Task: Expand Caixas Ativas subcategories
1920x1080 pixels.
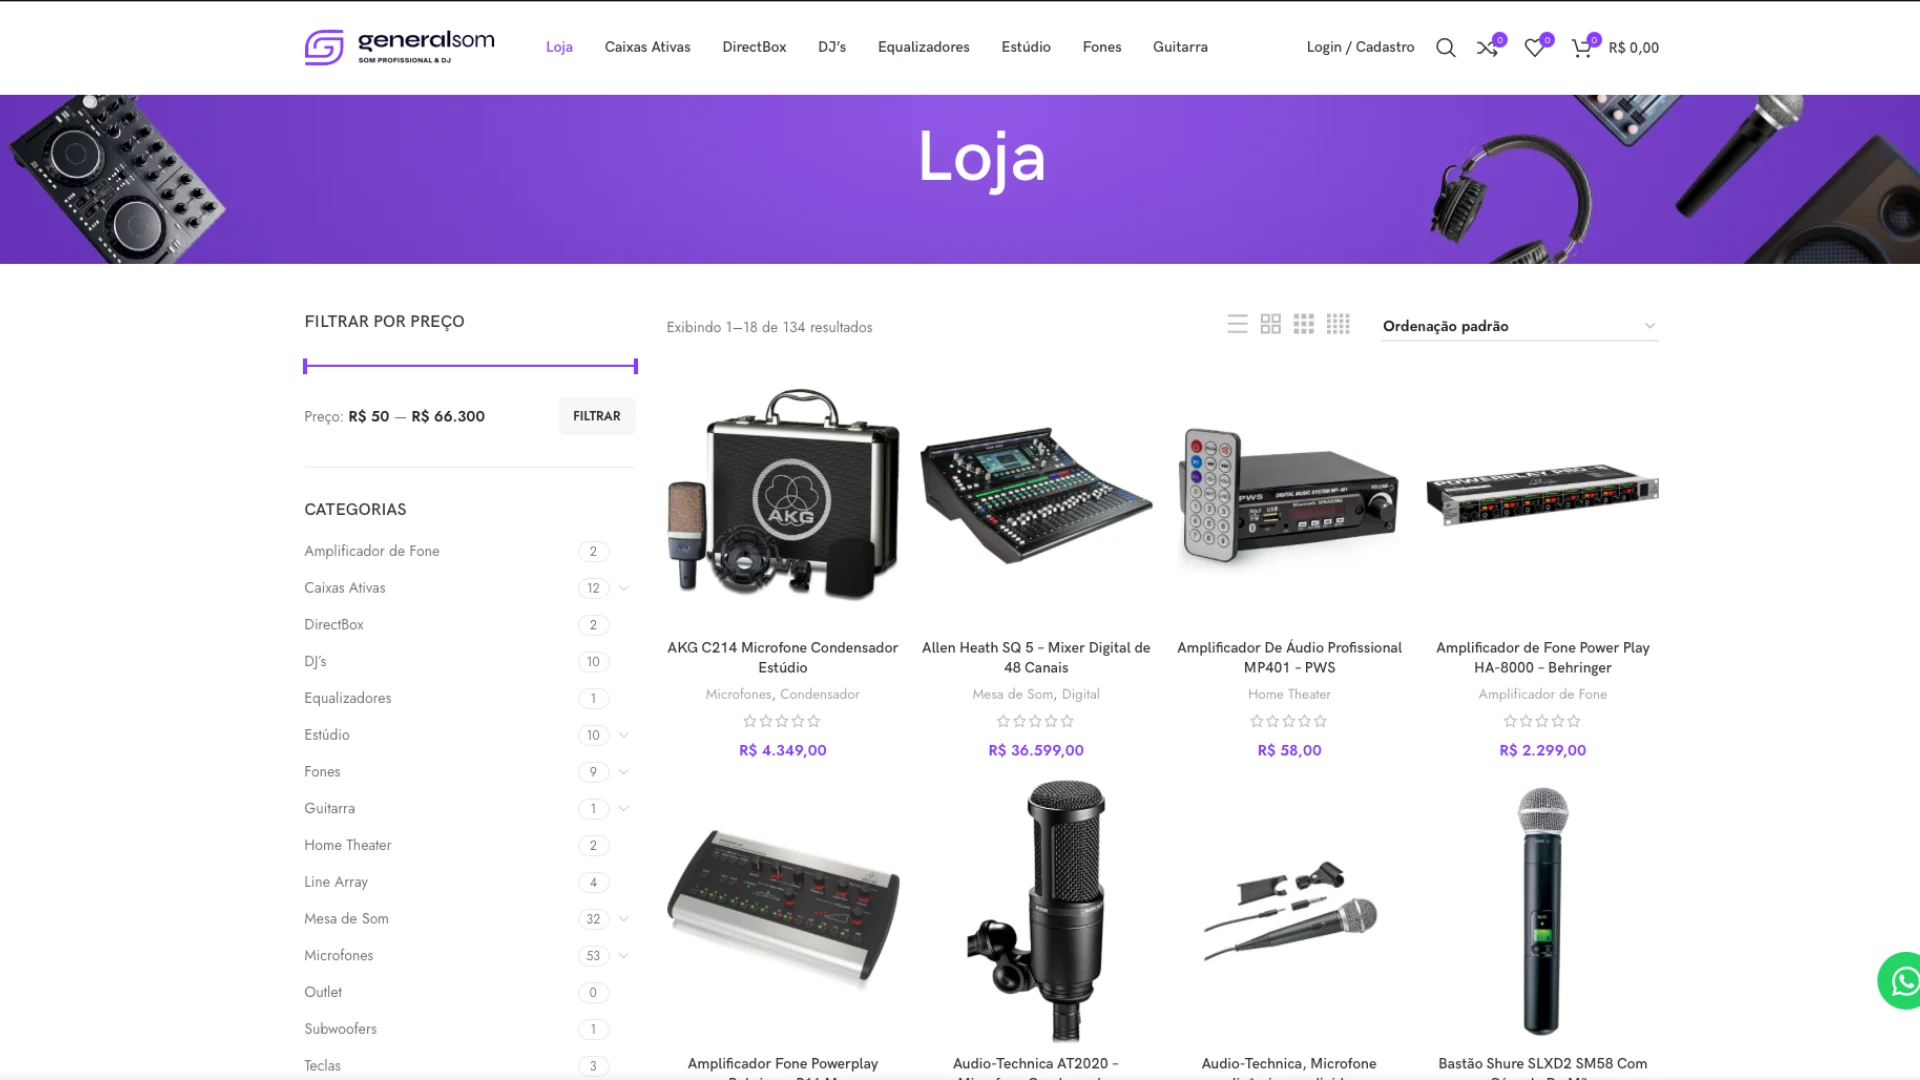Action: (624, 588)
